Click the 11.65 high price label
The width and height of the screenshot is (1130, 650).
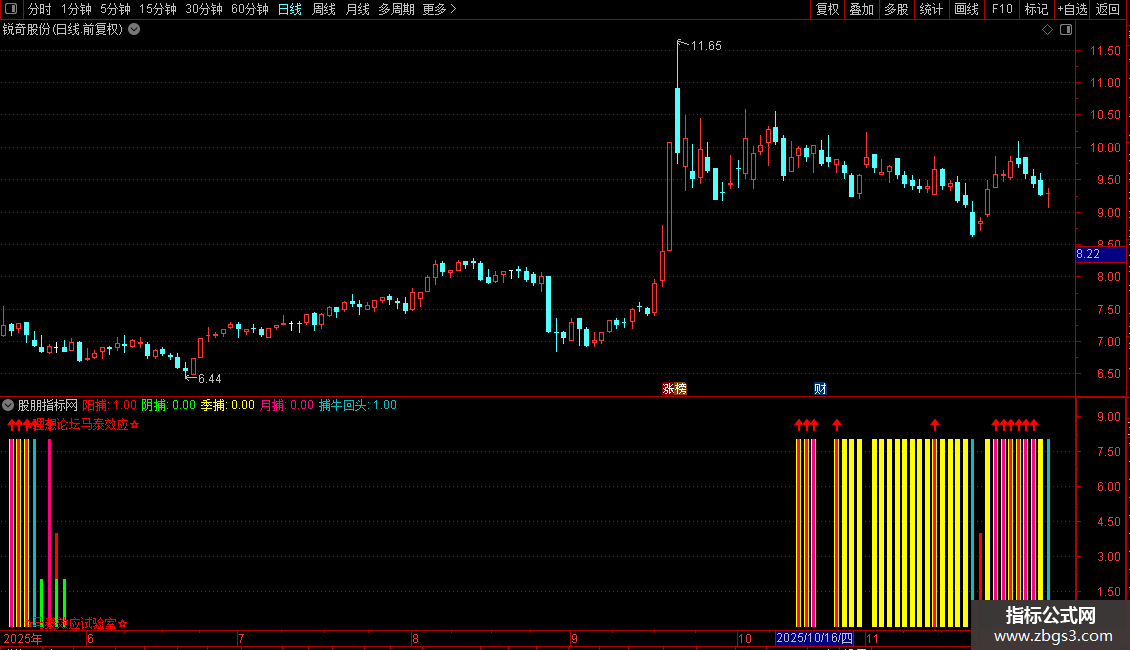(x=706, y=46)
